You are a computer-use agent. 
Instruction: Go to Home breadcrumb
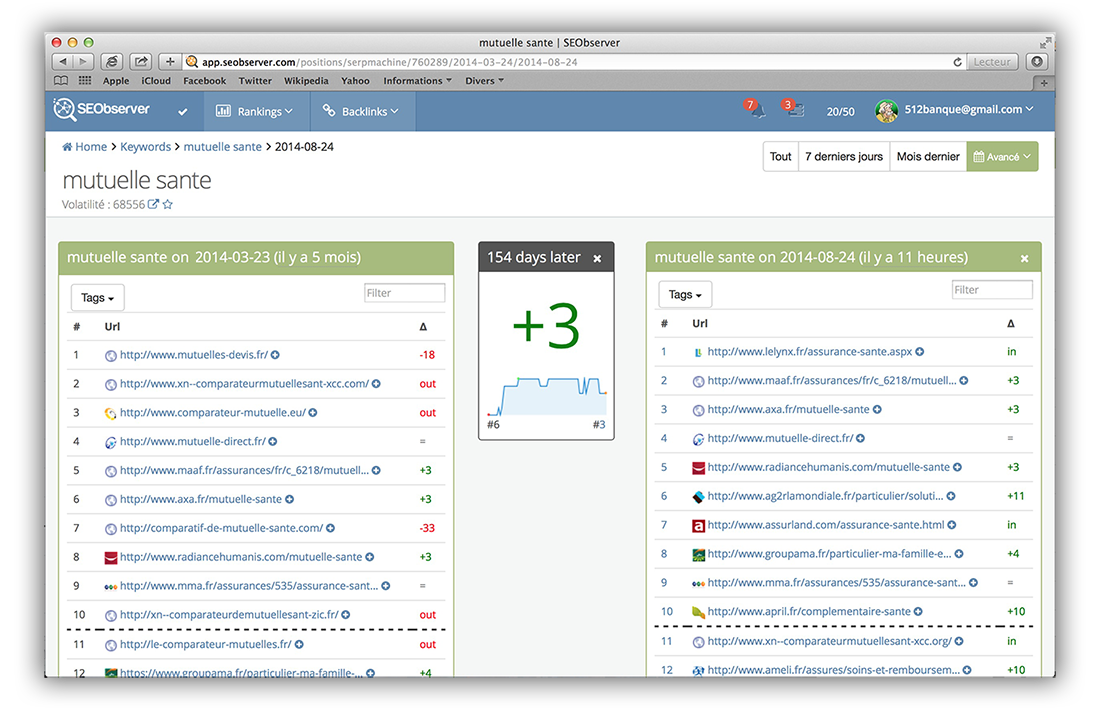click(x=85, y=147)
